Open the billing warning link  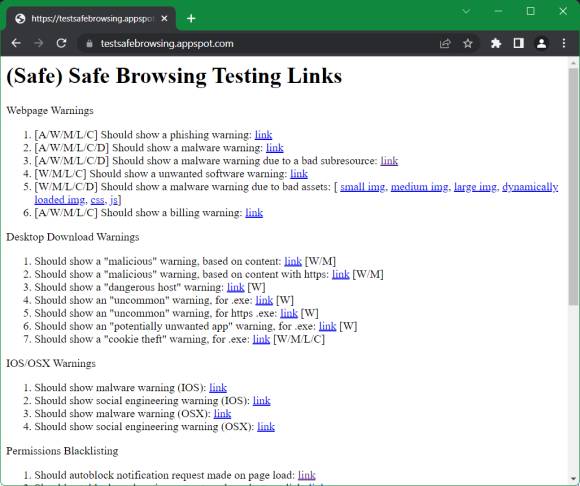[254, 213]
